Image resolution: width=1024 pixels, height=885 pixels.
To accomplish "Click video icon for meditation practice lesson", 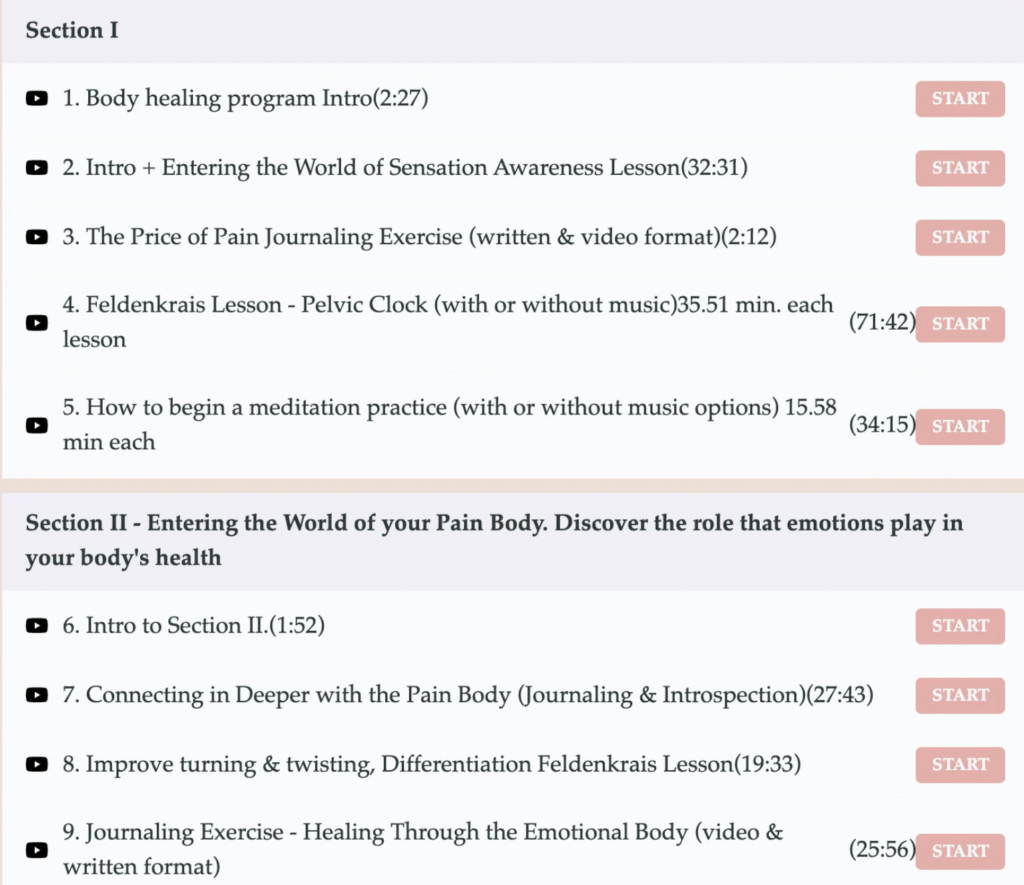I will [x=36, y=425].
